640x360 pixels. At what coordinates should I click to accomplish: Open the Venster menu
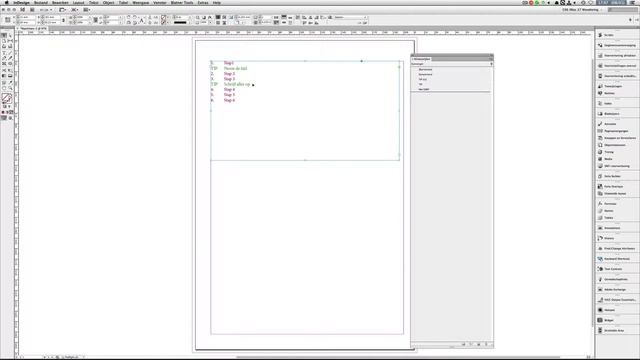tap(160, 3)
